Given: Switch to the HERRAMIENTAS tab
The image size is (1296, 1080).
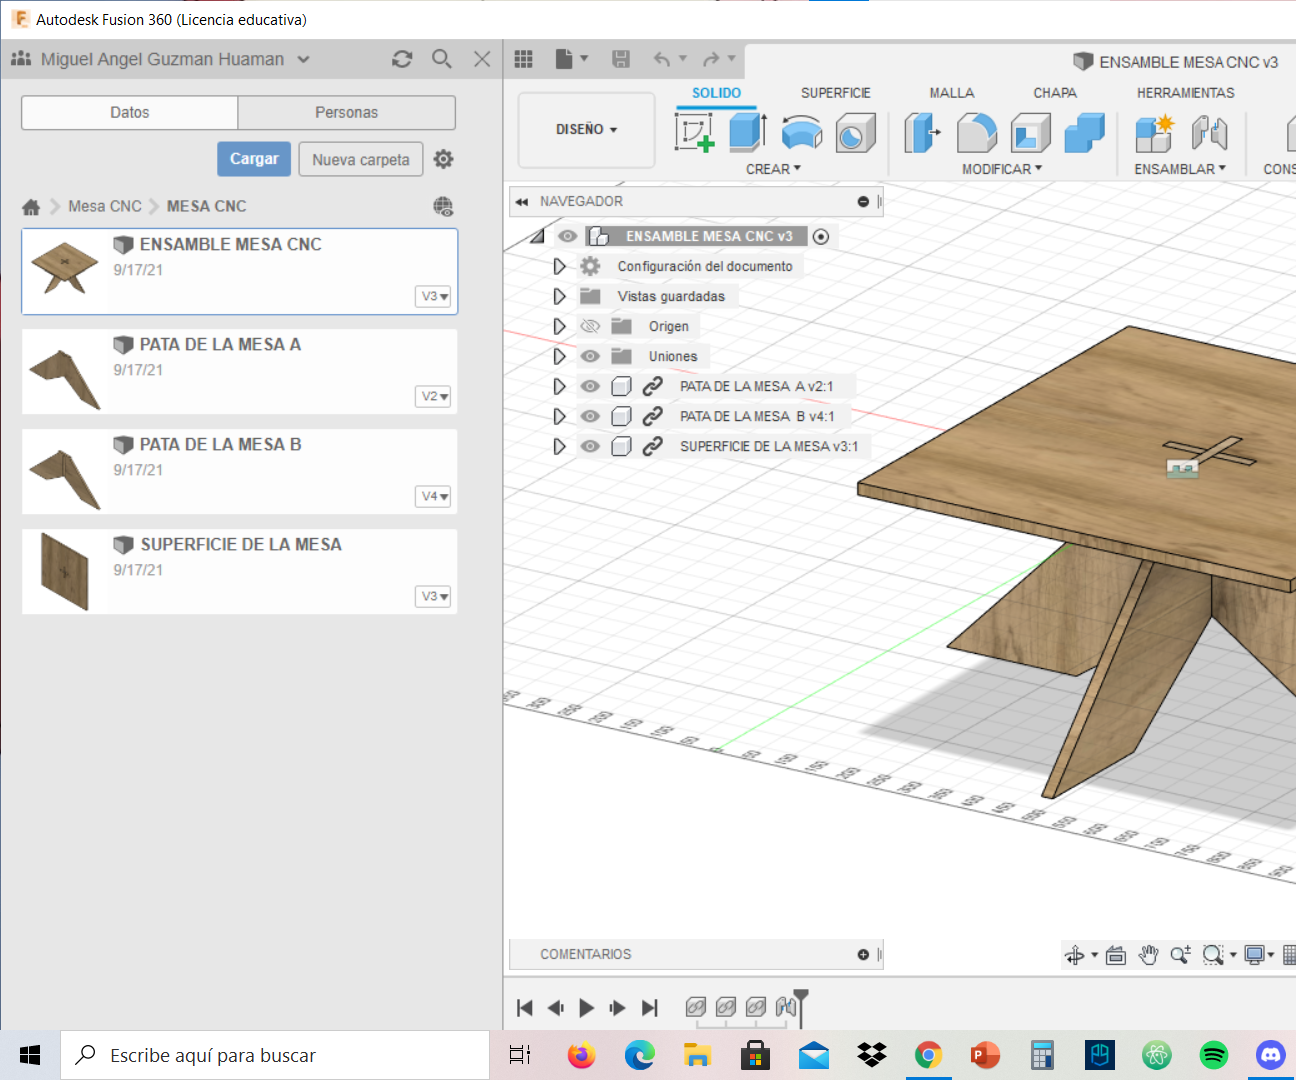Looking at the screenshot, I should 1185,93.
